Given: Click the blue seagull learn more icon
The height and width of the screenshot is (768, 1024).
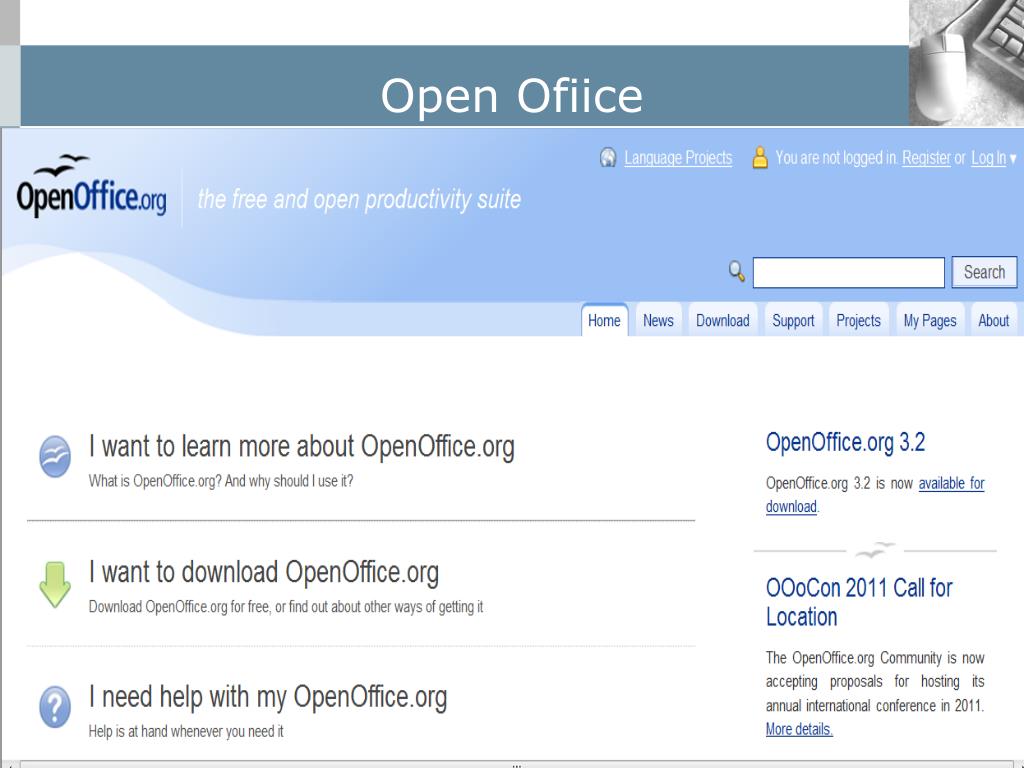Looking at the screenshot, I should pos(55,456).
